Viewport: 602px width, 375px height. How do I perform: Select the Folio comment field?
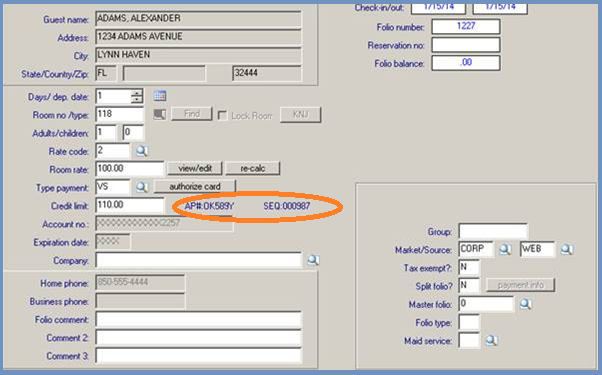point(198,319)
